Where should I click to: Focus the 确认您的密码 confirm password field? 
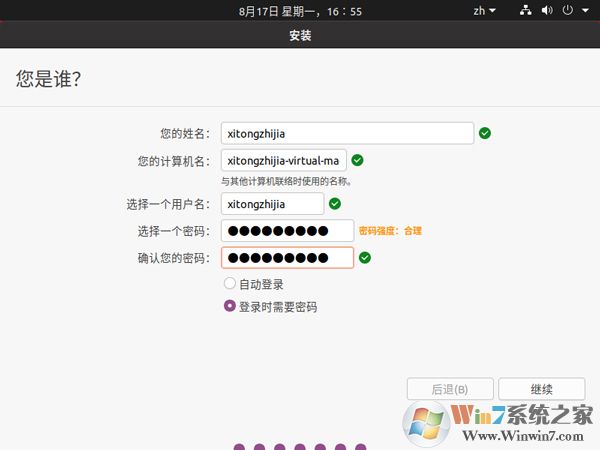(287, 258)
